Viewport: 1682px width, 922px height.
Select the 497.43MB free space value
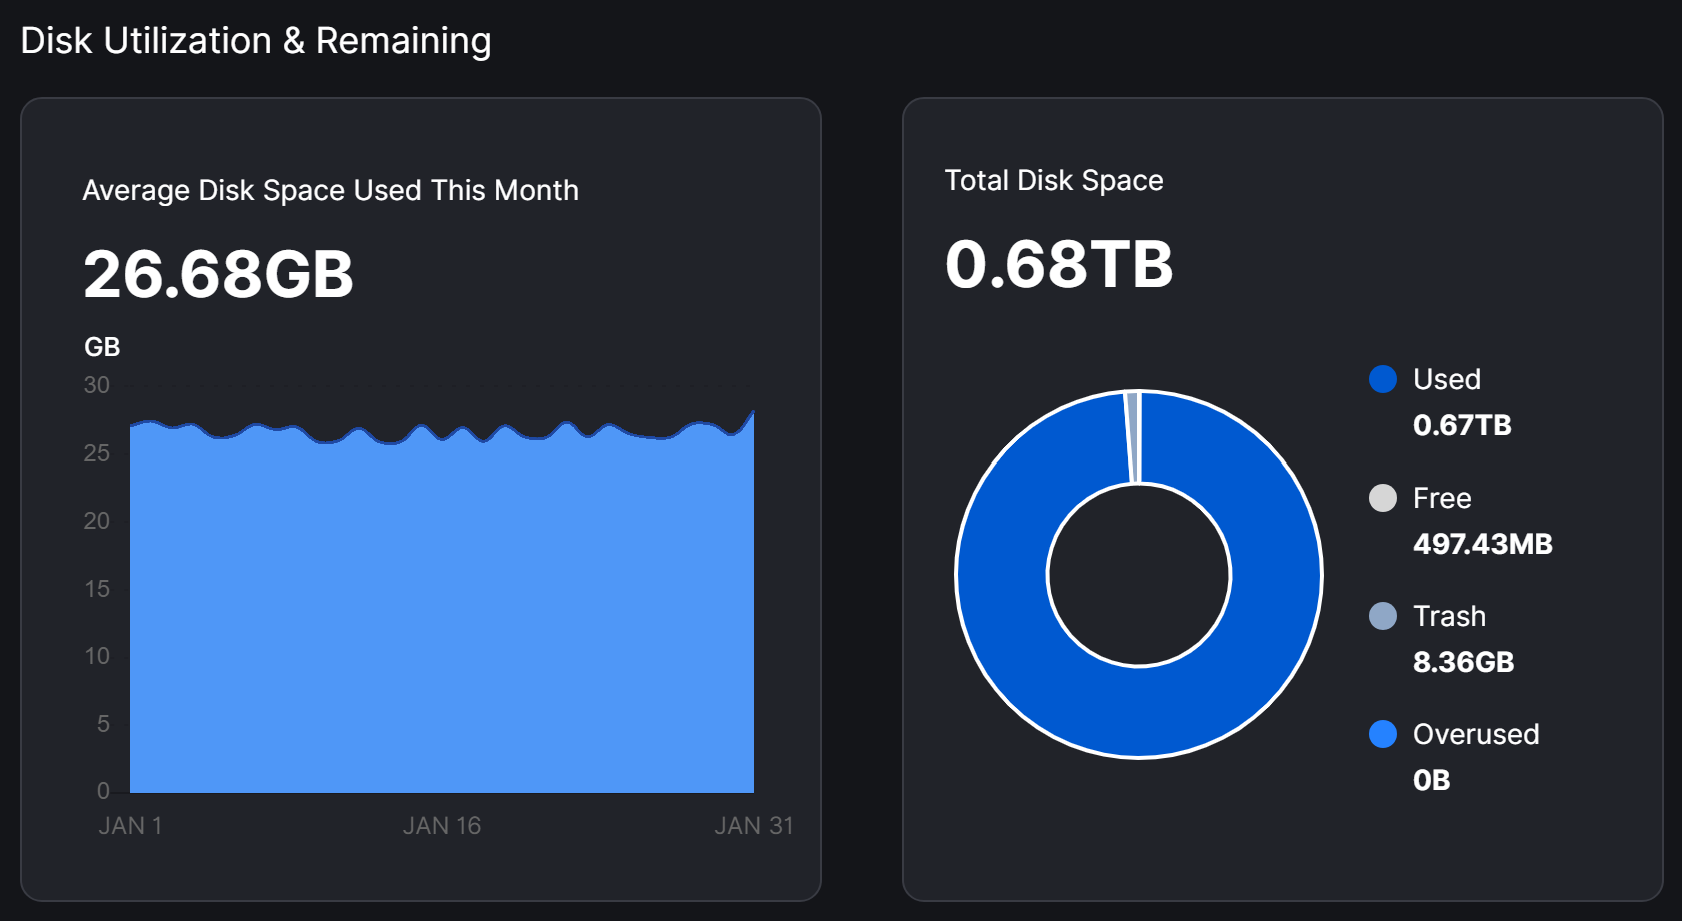coord(1482,544)
